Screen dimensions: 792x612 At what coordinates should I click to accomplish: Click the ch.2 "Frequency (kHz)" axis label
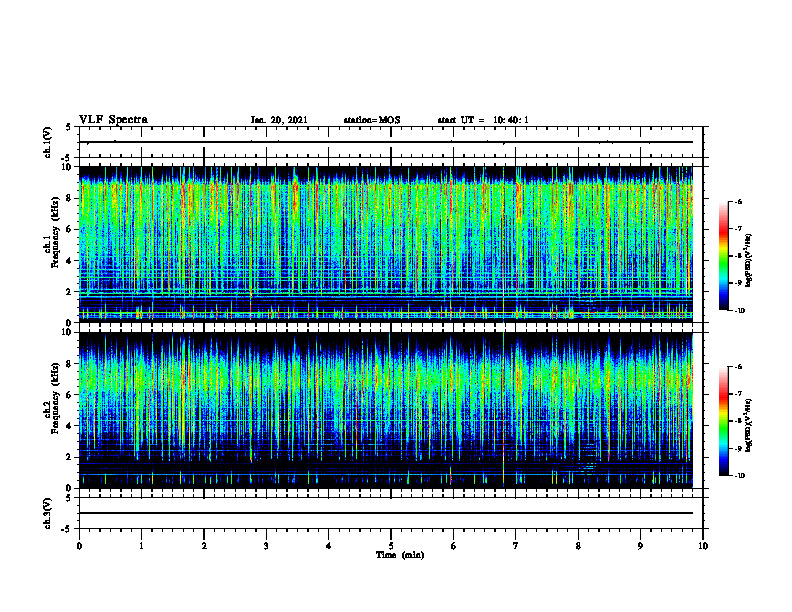(x=55, y=398)
